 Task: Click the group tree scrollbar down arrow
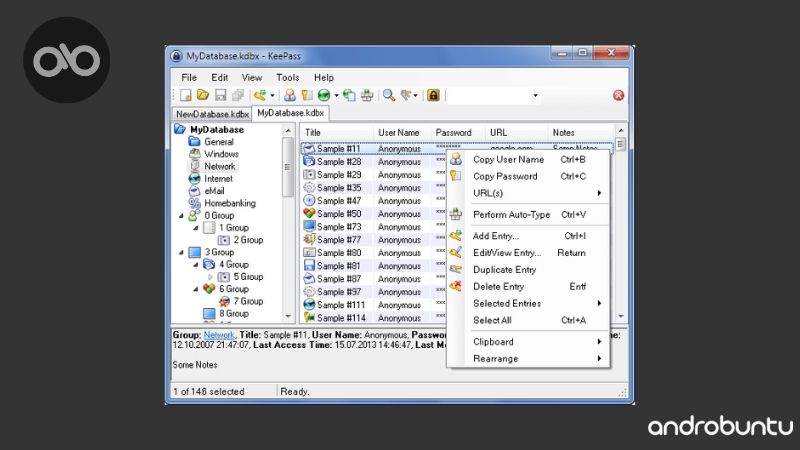288,316
